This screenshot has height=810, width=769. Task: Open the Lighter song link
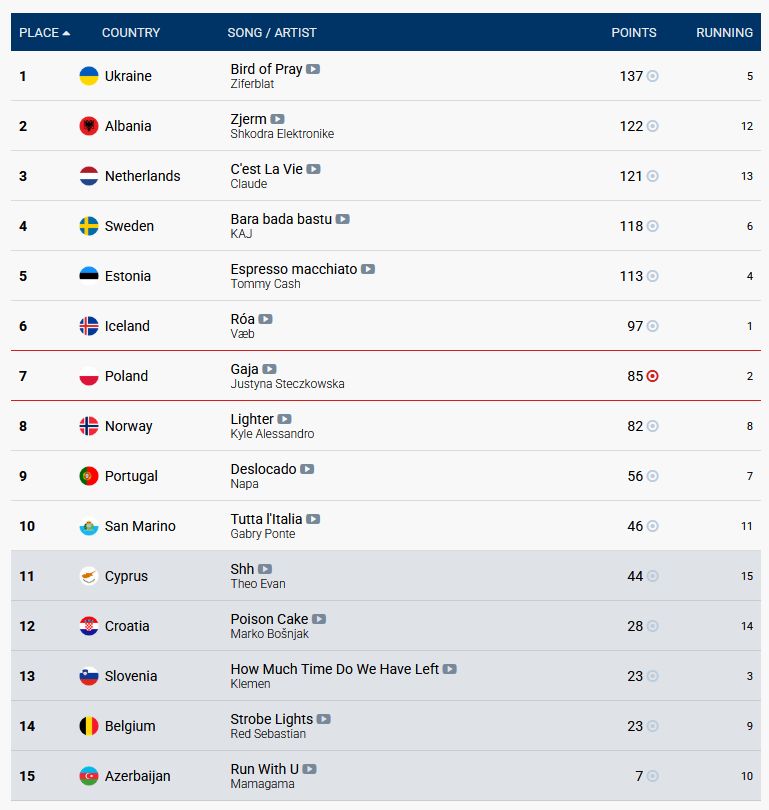(252, 419)
